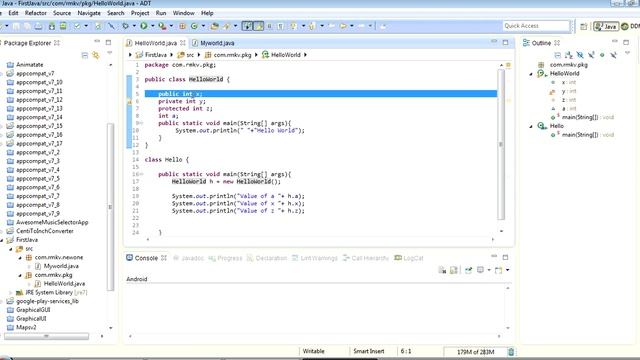This screenshot has width=640, height=360.
Task: Collapse com.rmkv.newone package node
Action: pos(20,258)
